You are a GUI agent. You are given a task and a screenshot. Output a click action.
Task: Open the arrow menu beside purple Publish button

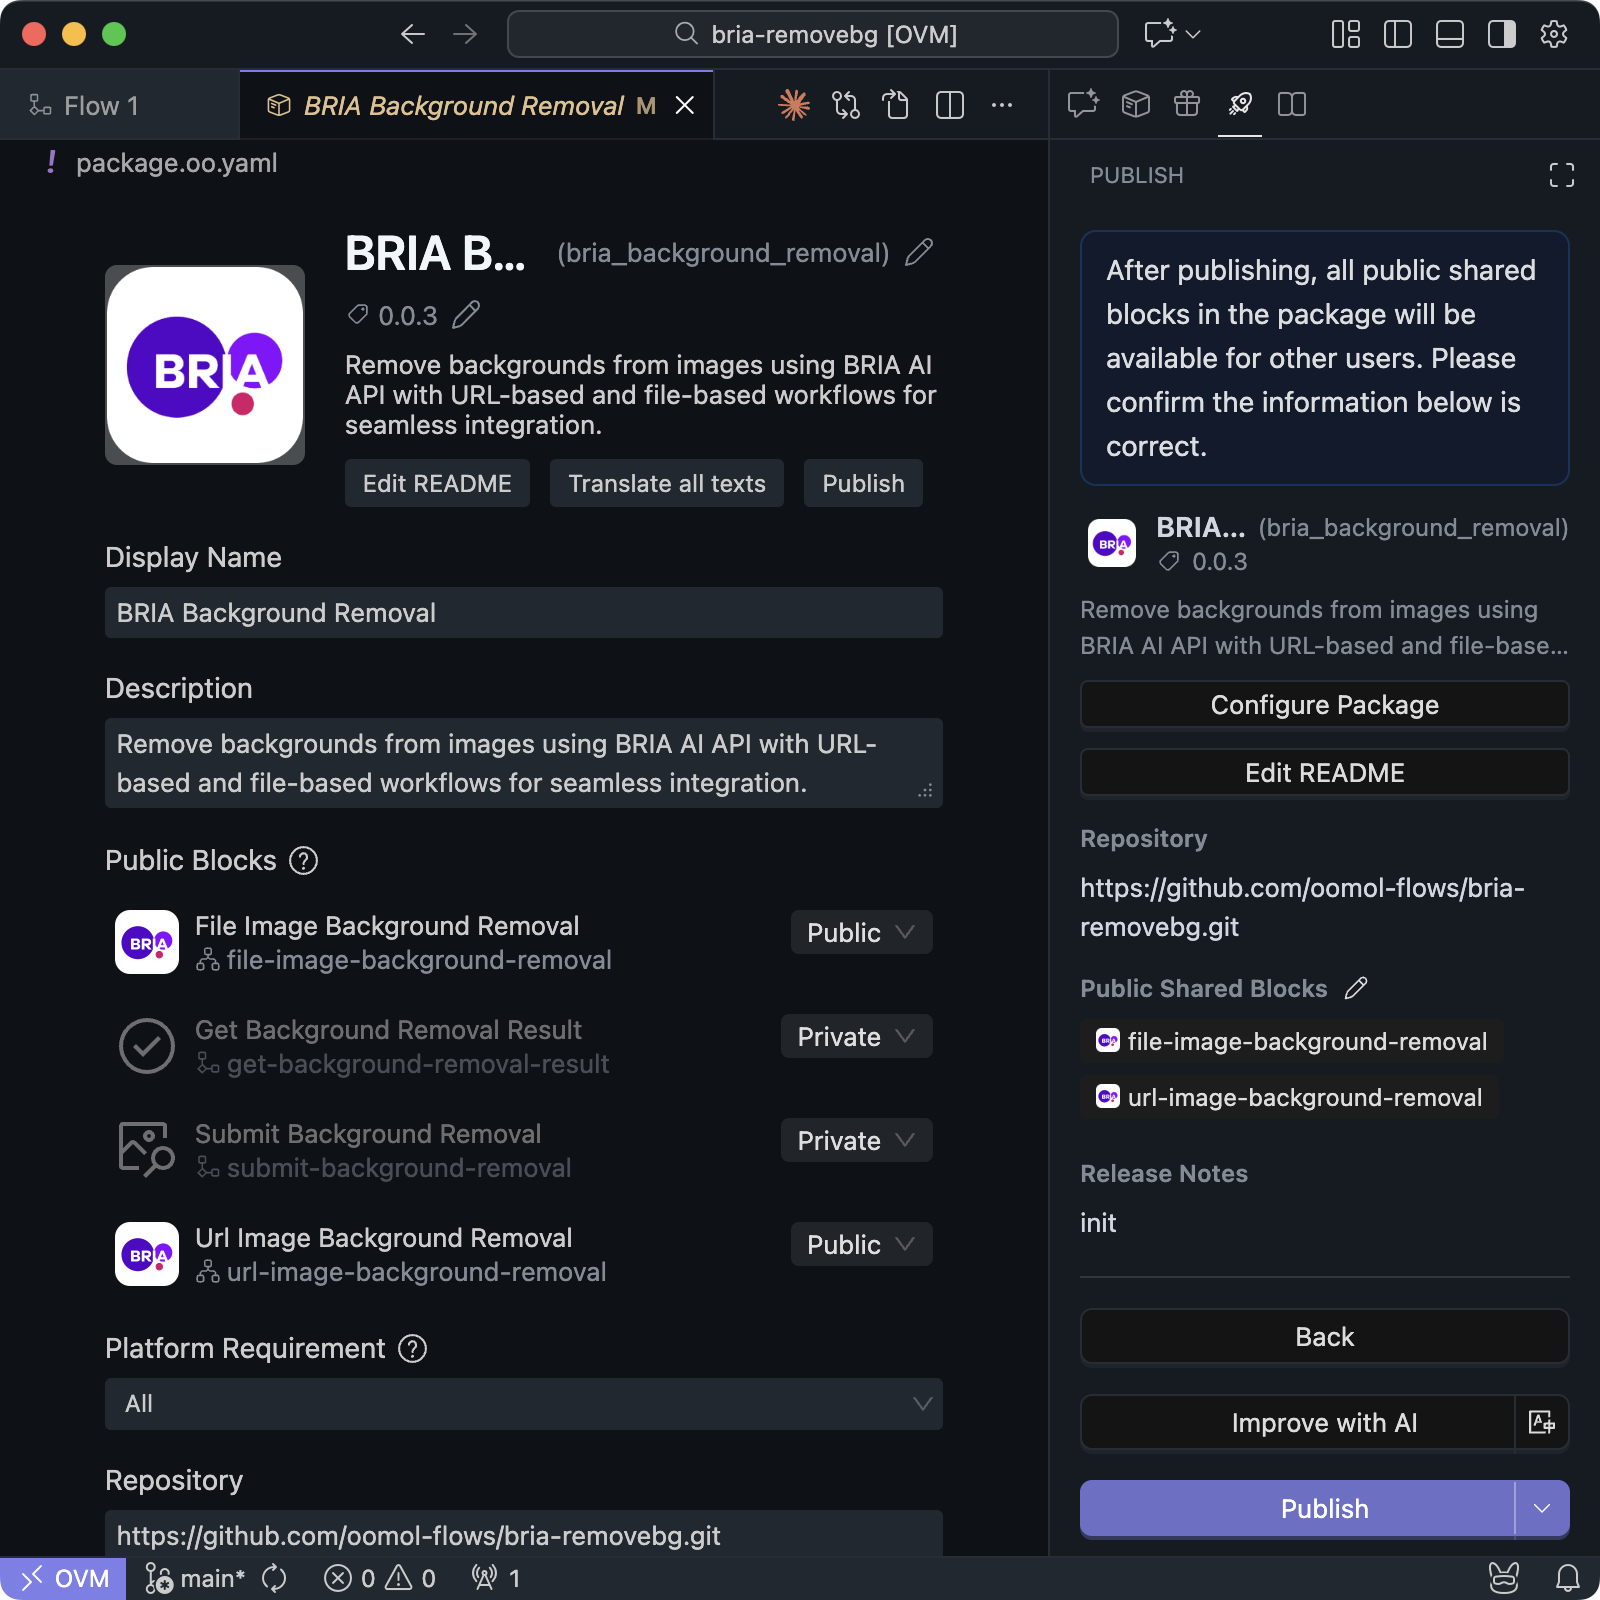(1541, 1508)
